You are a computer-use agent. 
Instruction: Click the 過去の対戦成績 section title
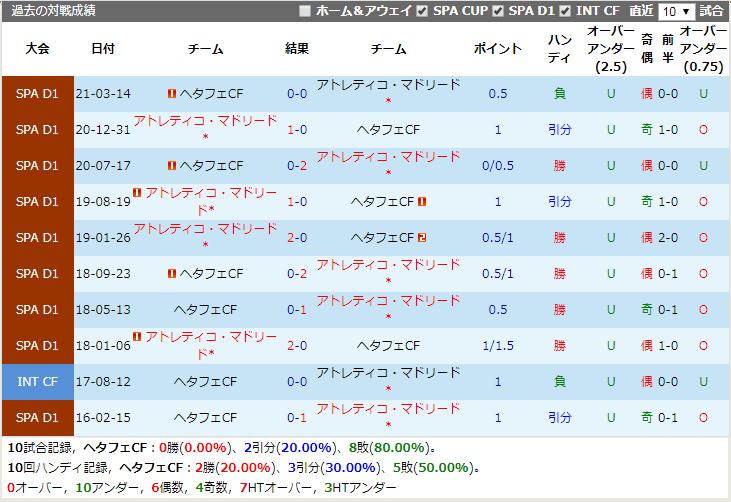[54, 11]
